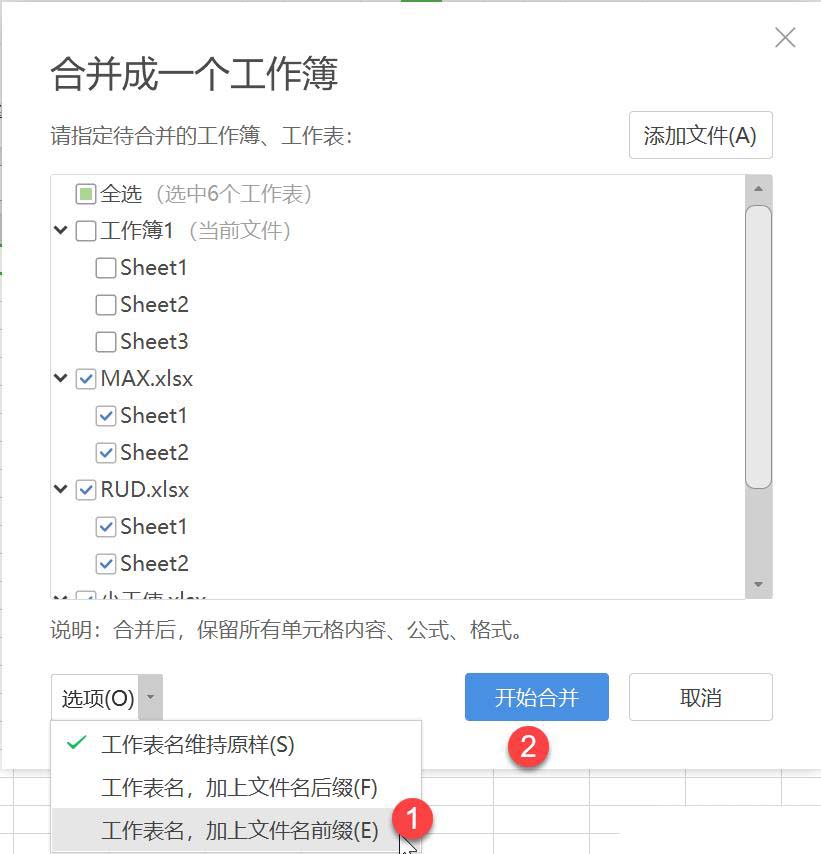Image resolution: width=821 pixels, height=854 pixels.
Task: Collapse the MAX.xlsx tree node
Action: [60, 378]
